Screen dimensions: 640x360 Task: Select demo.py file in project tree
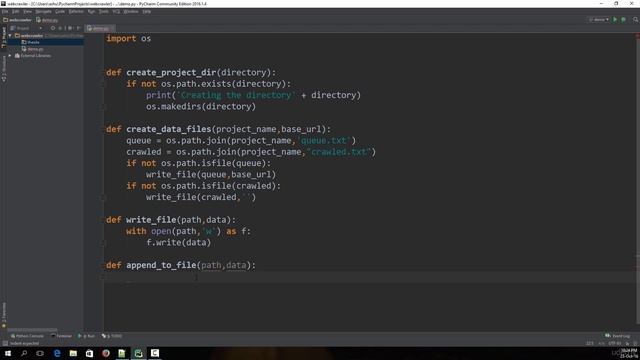coord(33,49)
